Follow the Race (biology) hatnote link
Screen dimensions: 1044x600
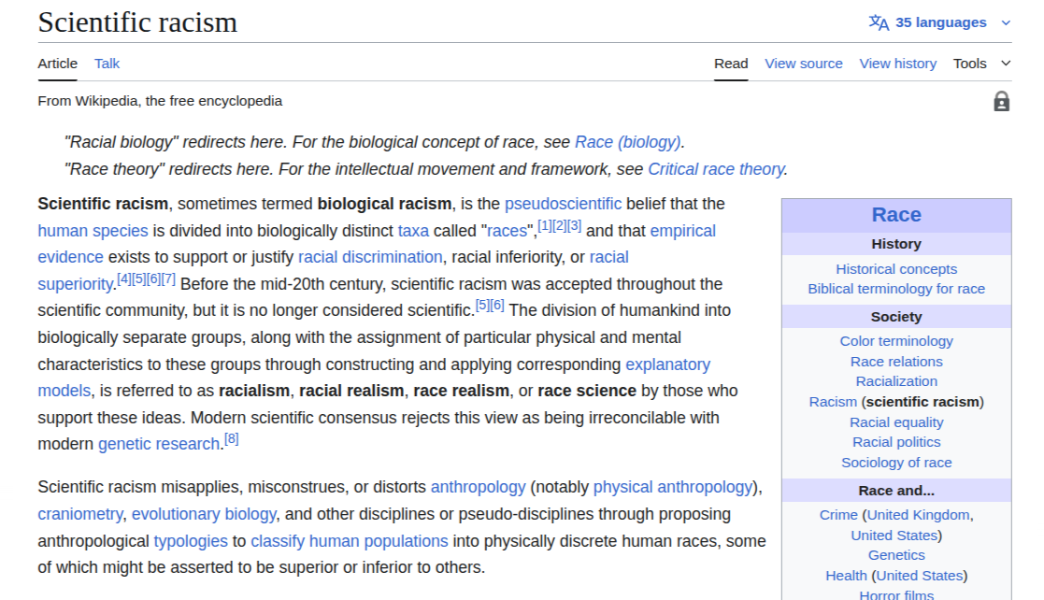tap(627, 142)
